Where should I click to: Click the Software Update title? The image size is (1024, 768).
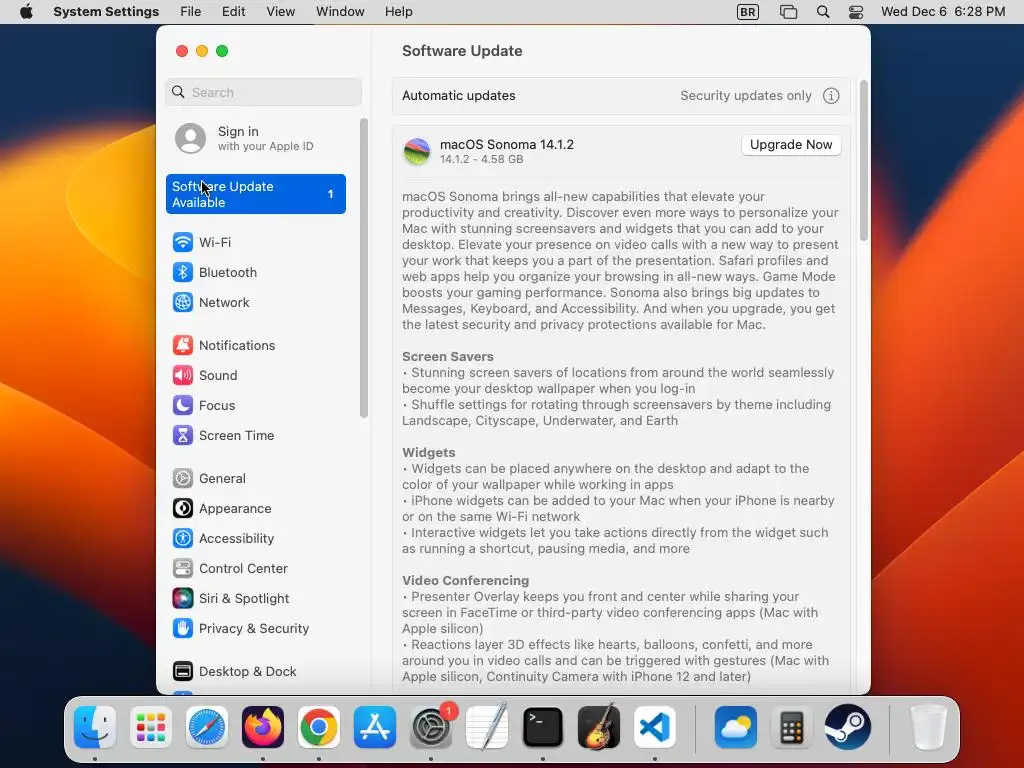(462, 51)
